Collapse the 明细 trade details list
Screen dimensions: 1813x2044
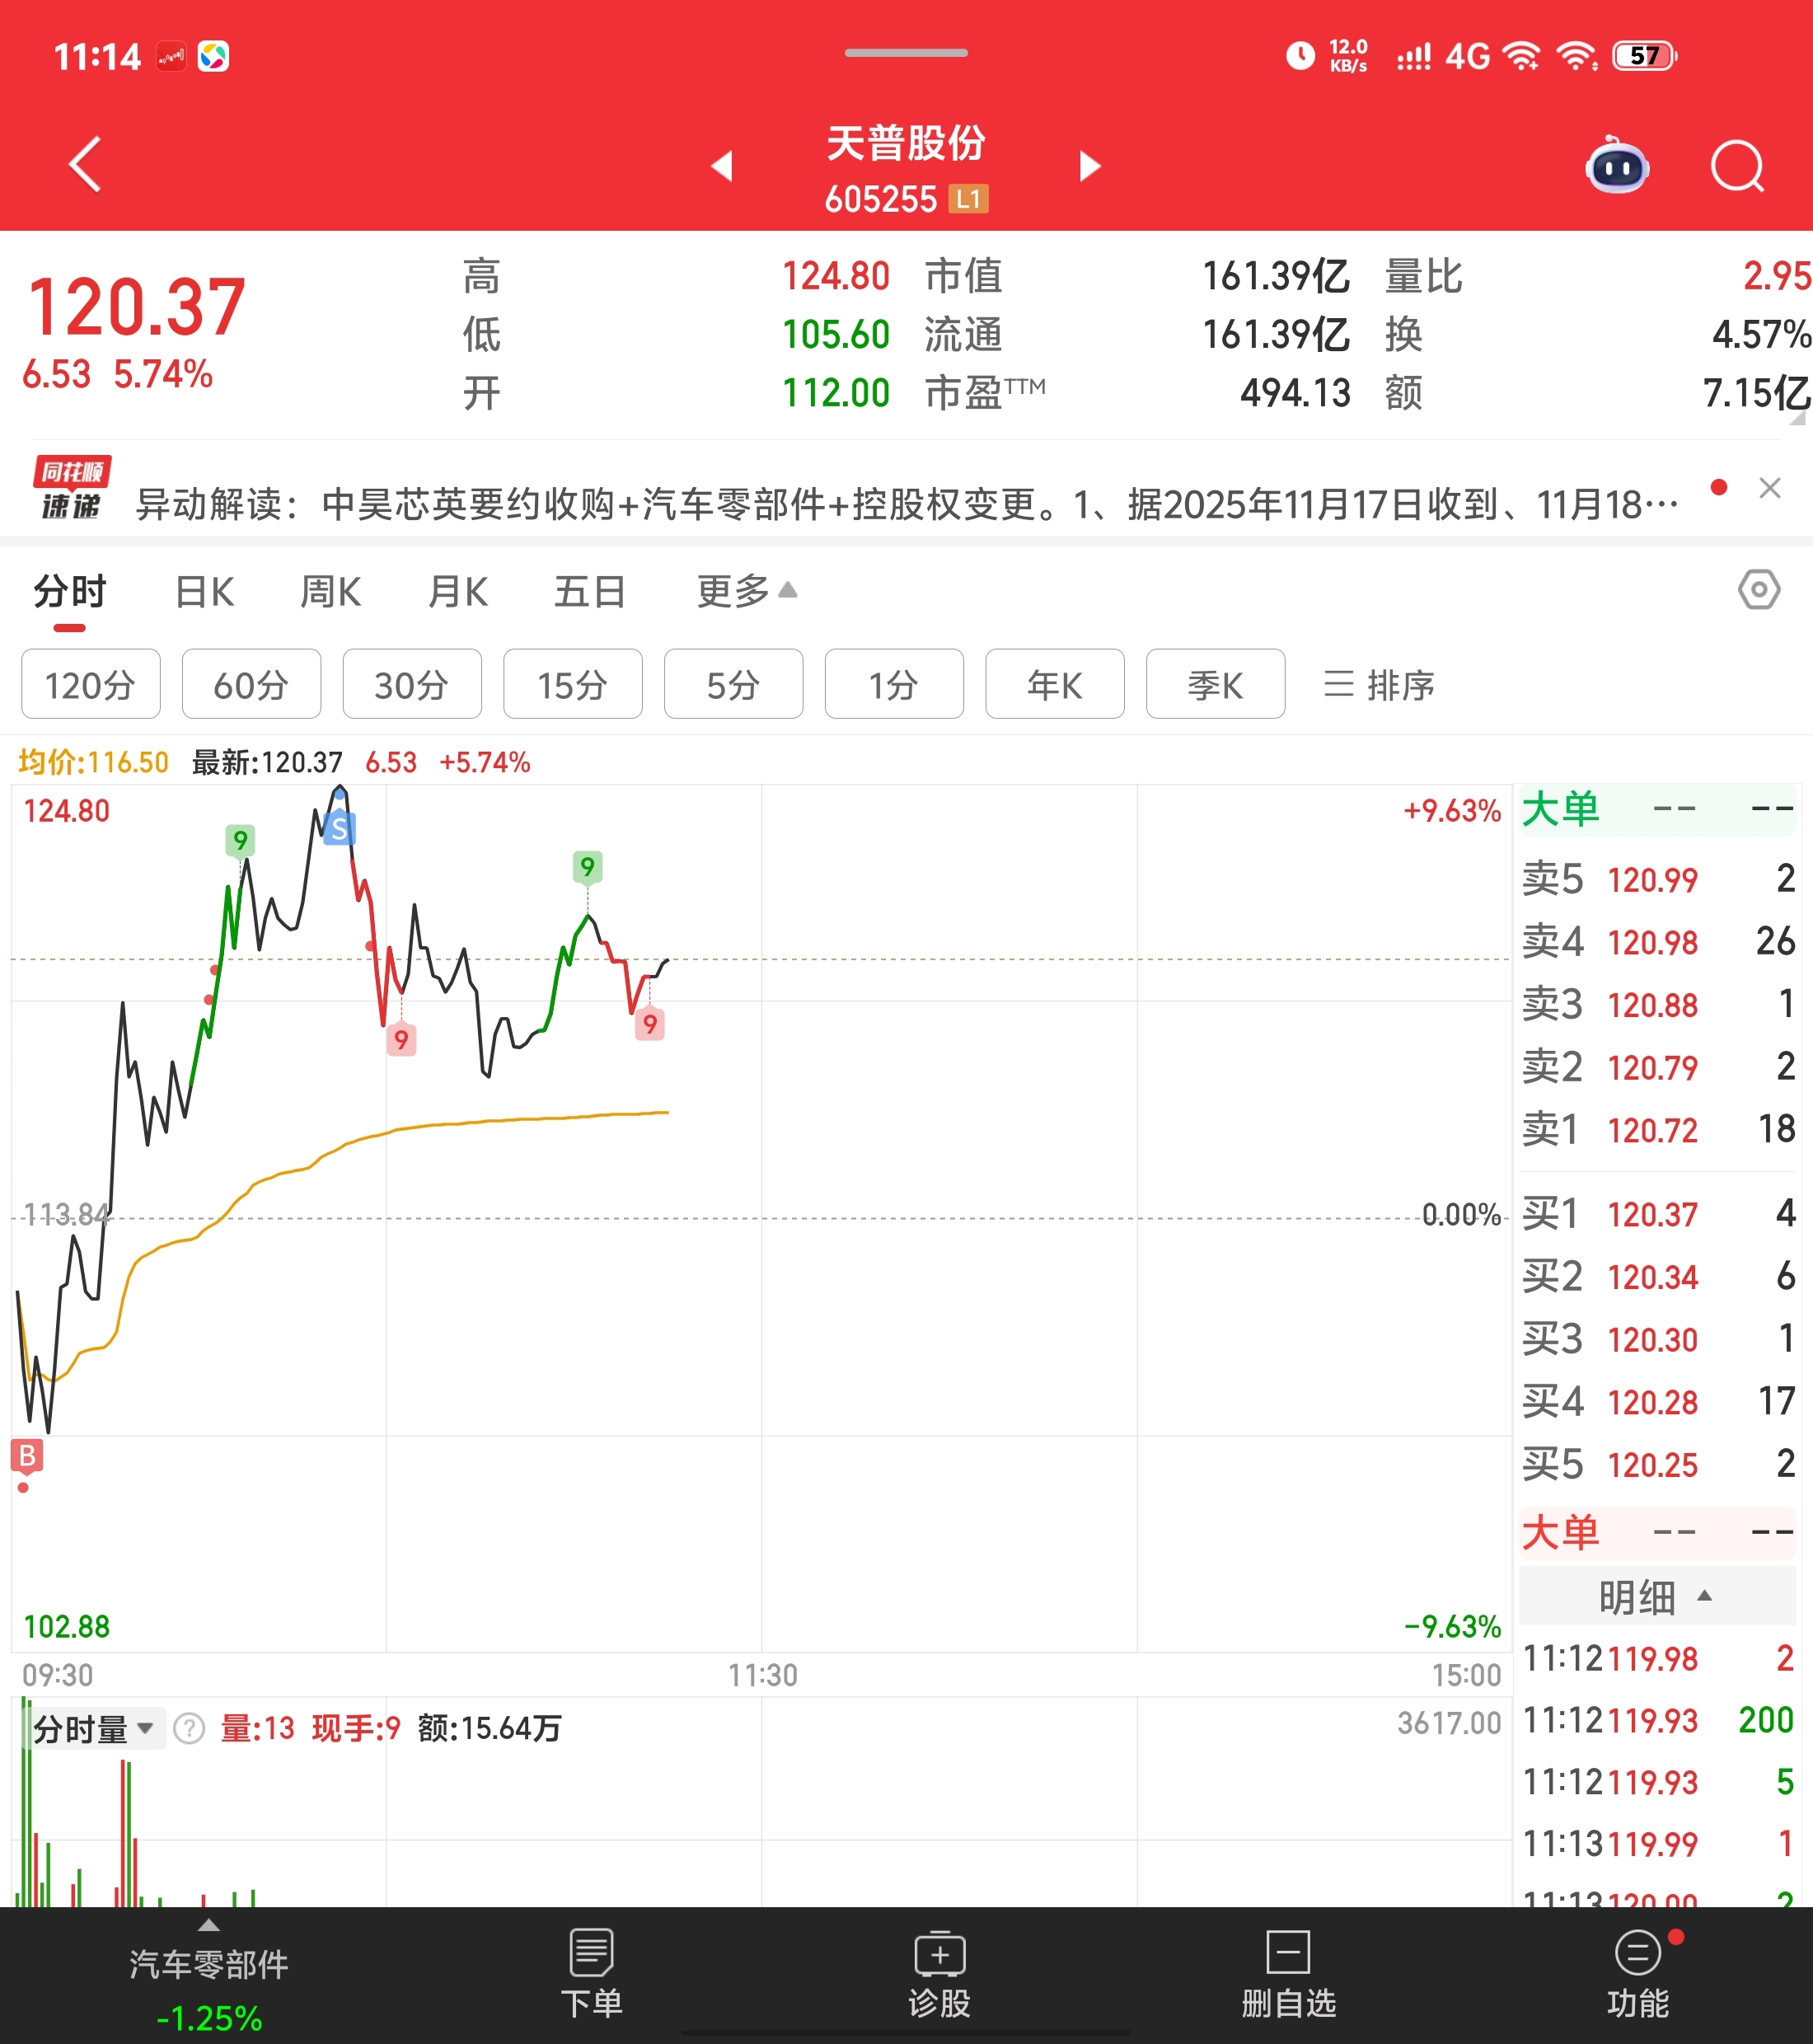tap(1656, 1597)
